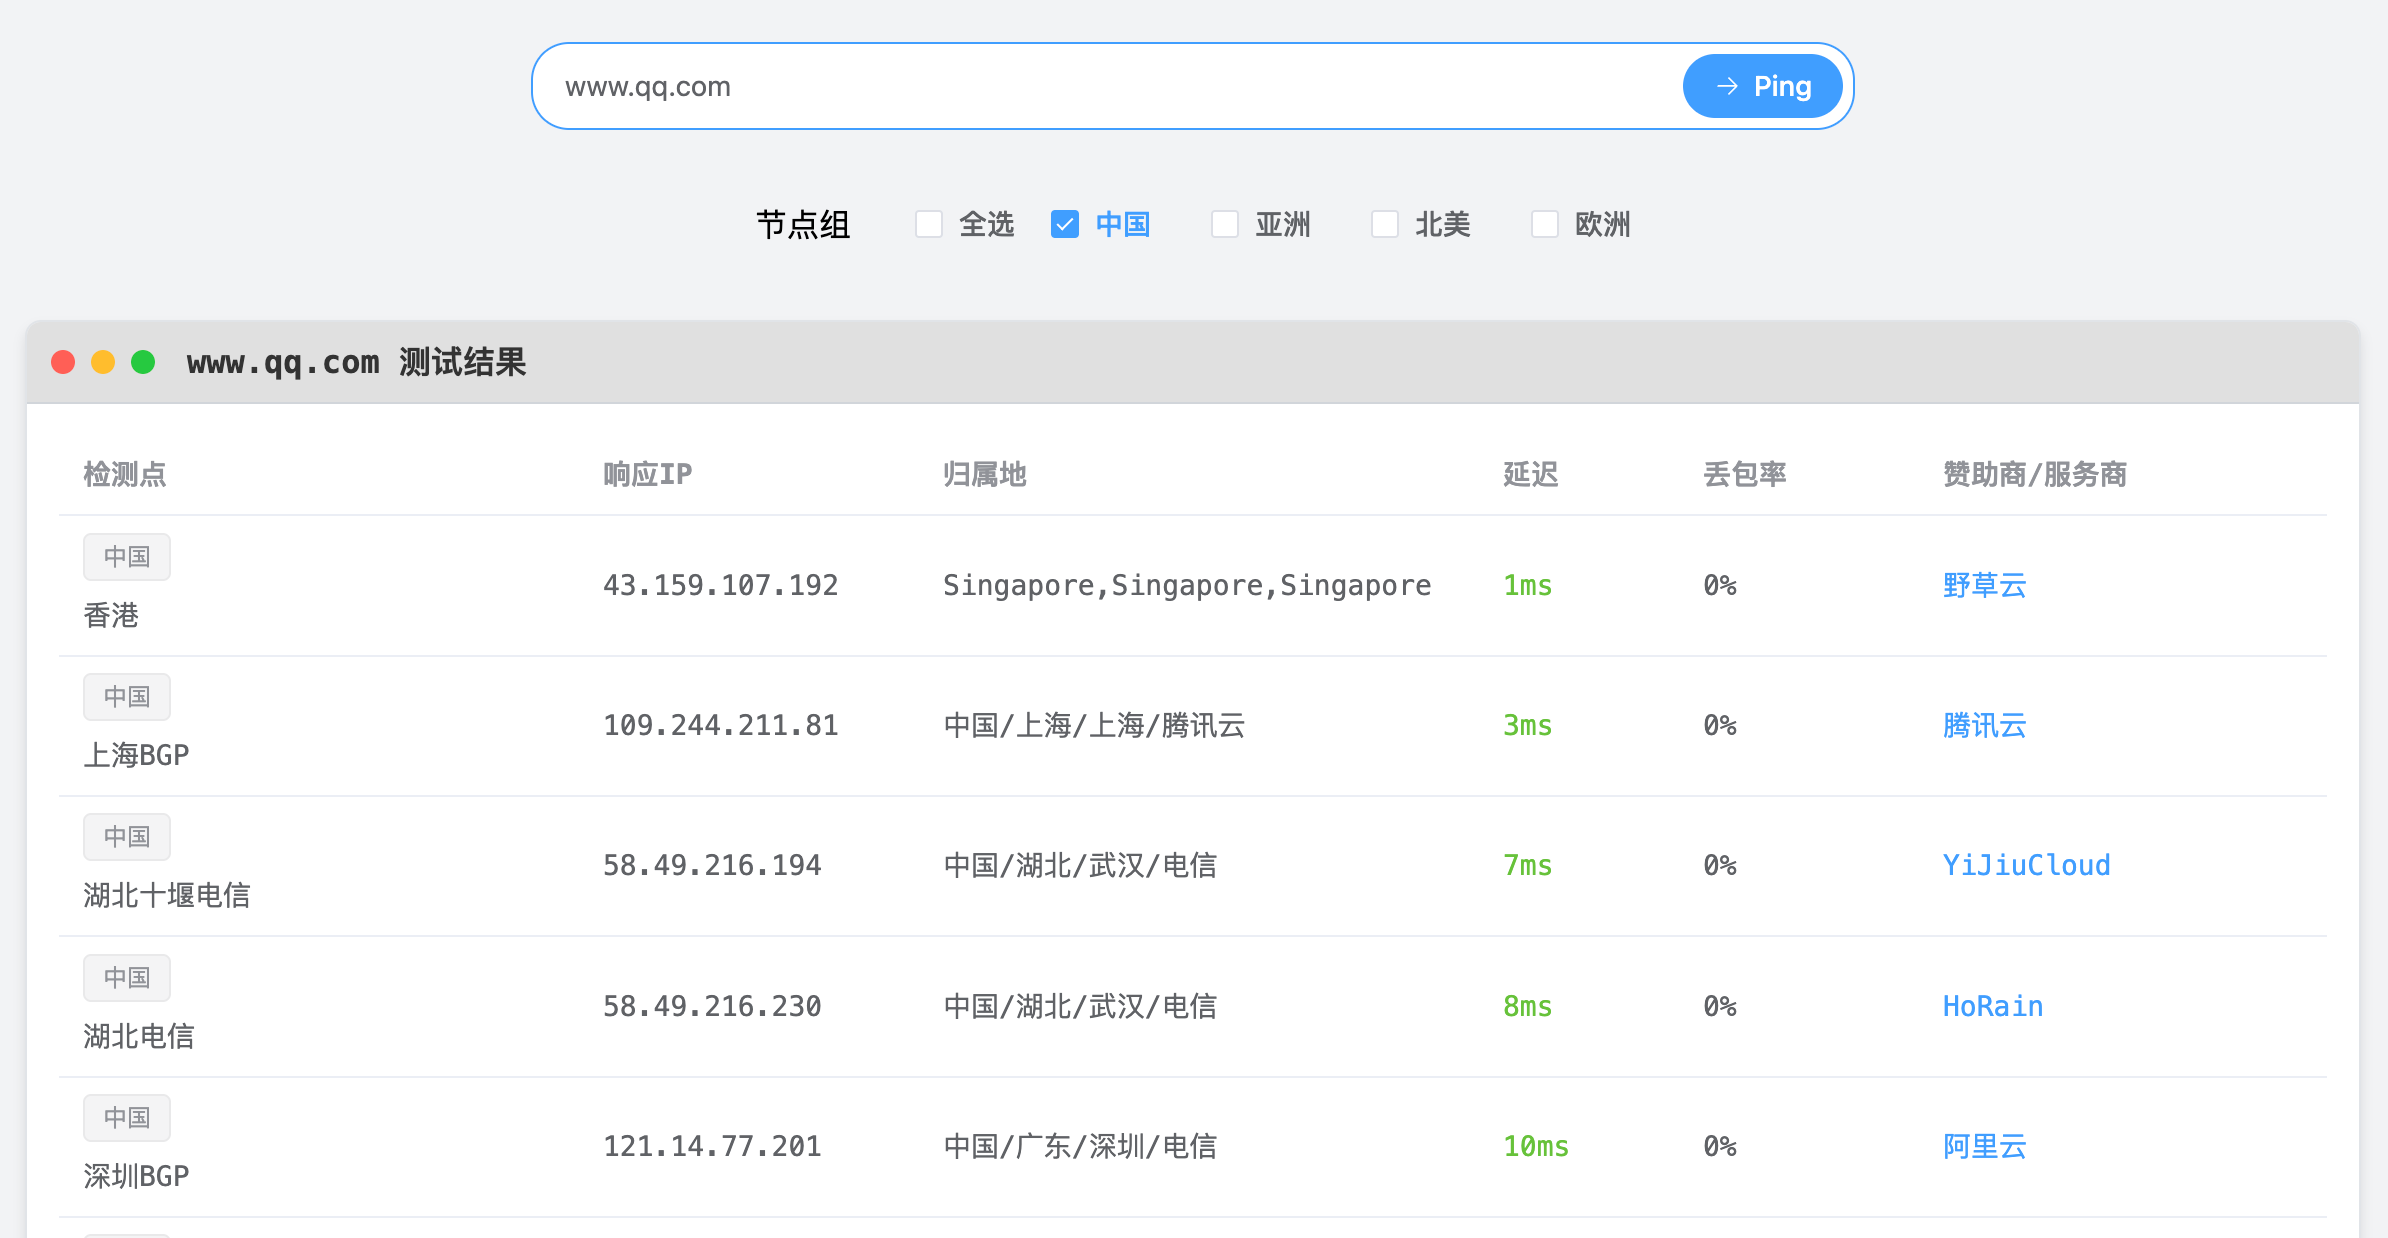This screenshot has height=1238, width=2388.
Task: Click the 深圳BGP checkpoint name
Action: [x=136, y=1176]
